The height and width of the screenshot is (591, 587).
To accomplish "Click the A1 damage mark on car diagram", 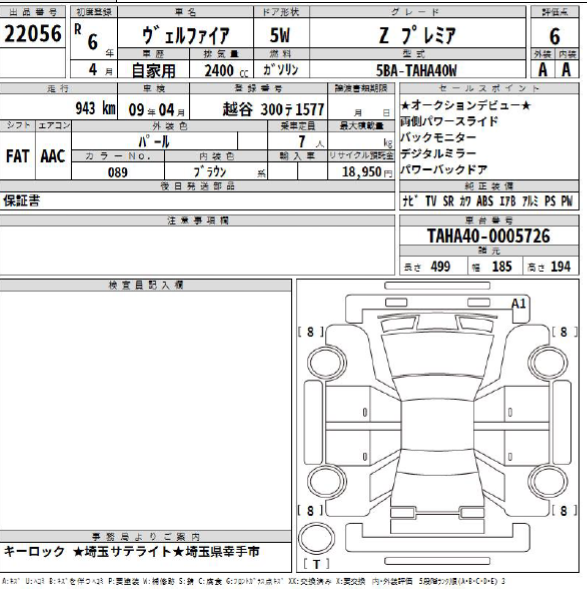I will (x=518, y=303).
